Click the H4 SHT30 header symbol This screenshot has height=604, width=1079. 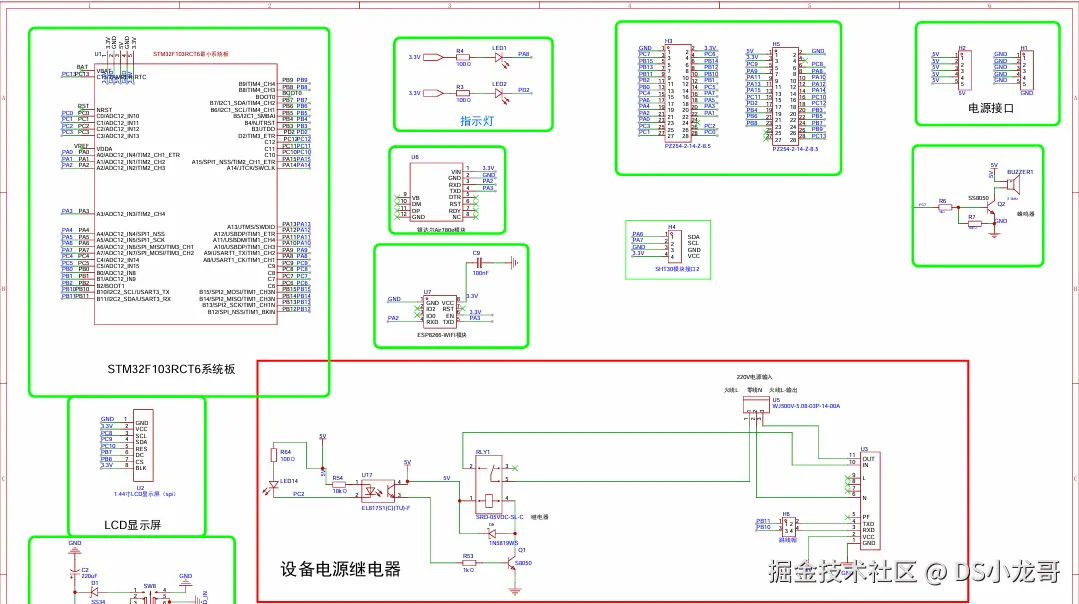pyautogui.click(x=674, y=246)
